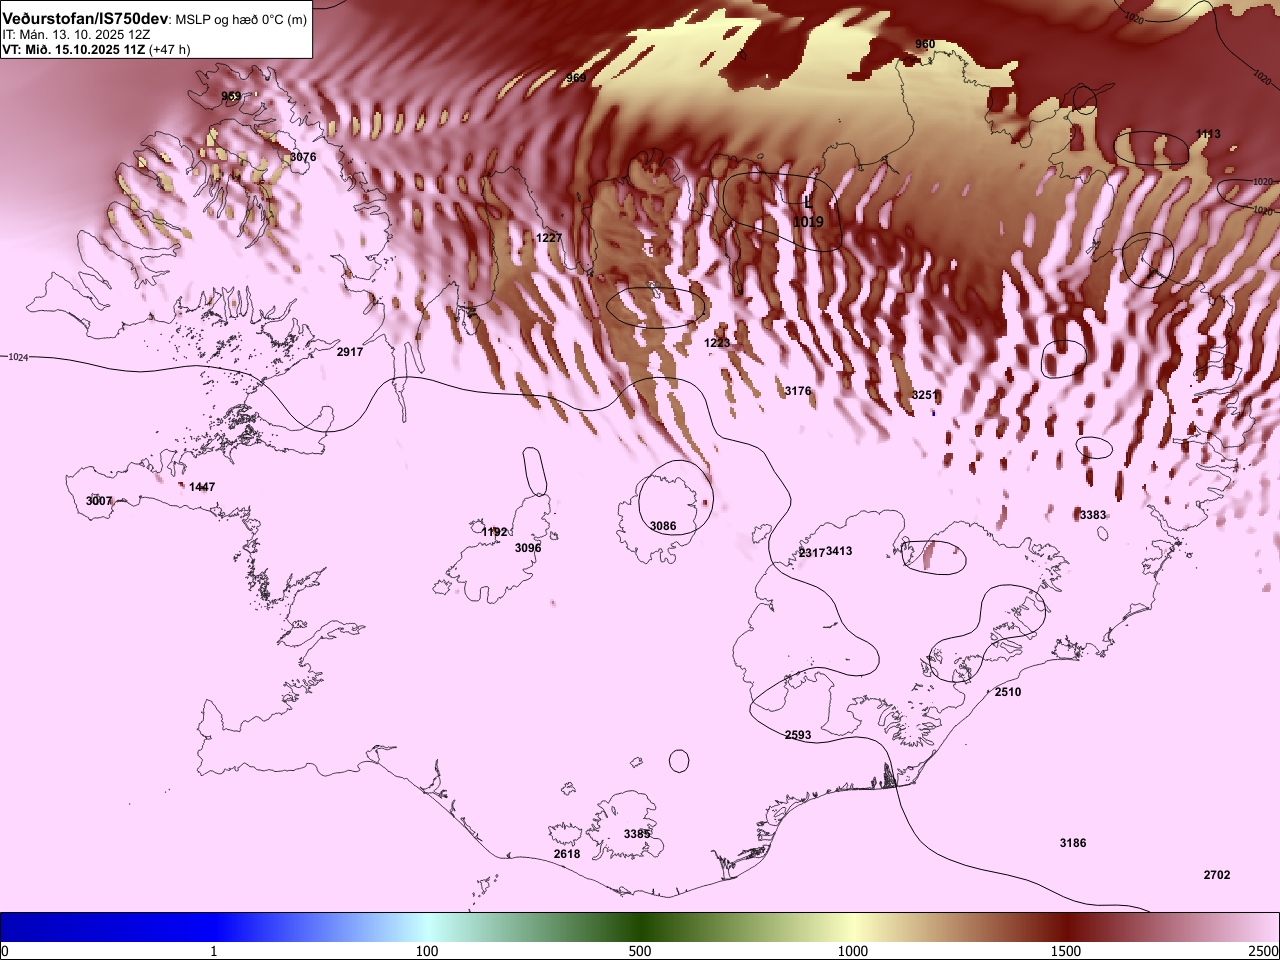Click the 3383 height label
This screenshot has width=1280, height=960.
point(1093,515)
